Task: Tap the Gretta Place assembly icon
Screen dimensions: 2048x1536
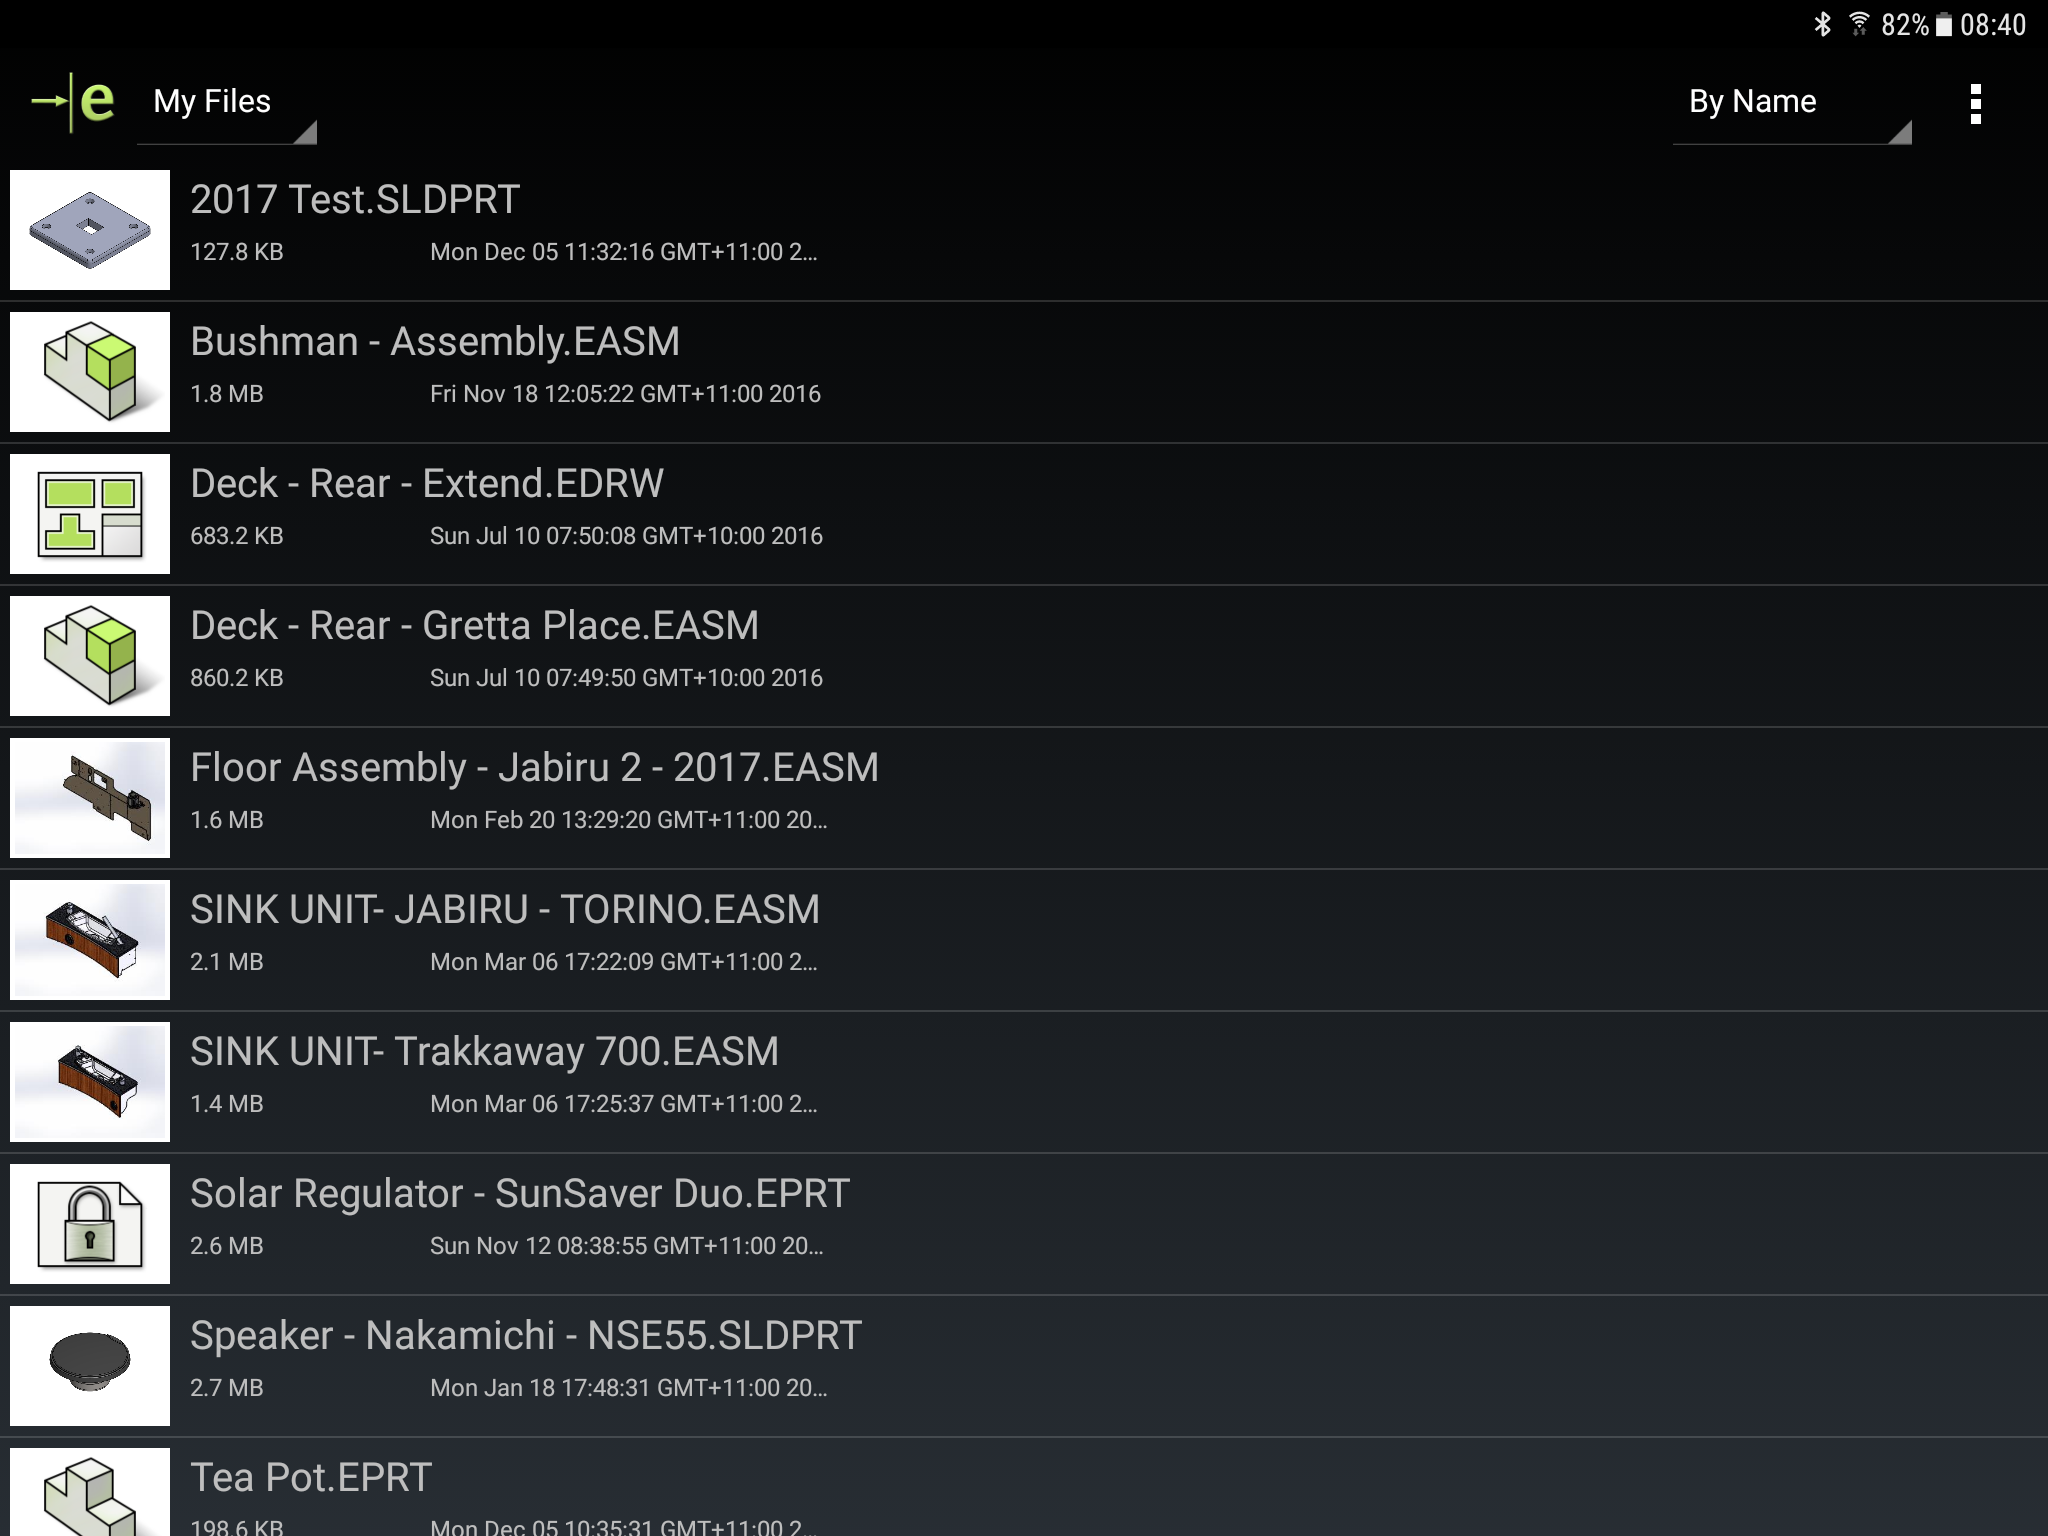Action: pos(90,656)
